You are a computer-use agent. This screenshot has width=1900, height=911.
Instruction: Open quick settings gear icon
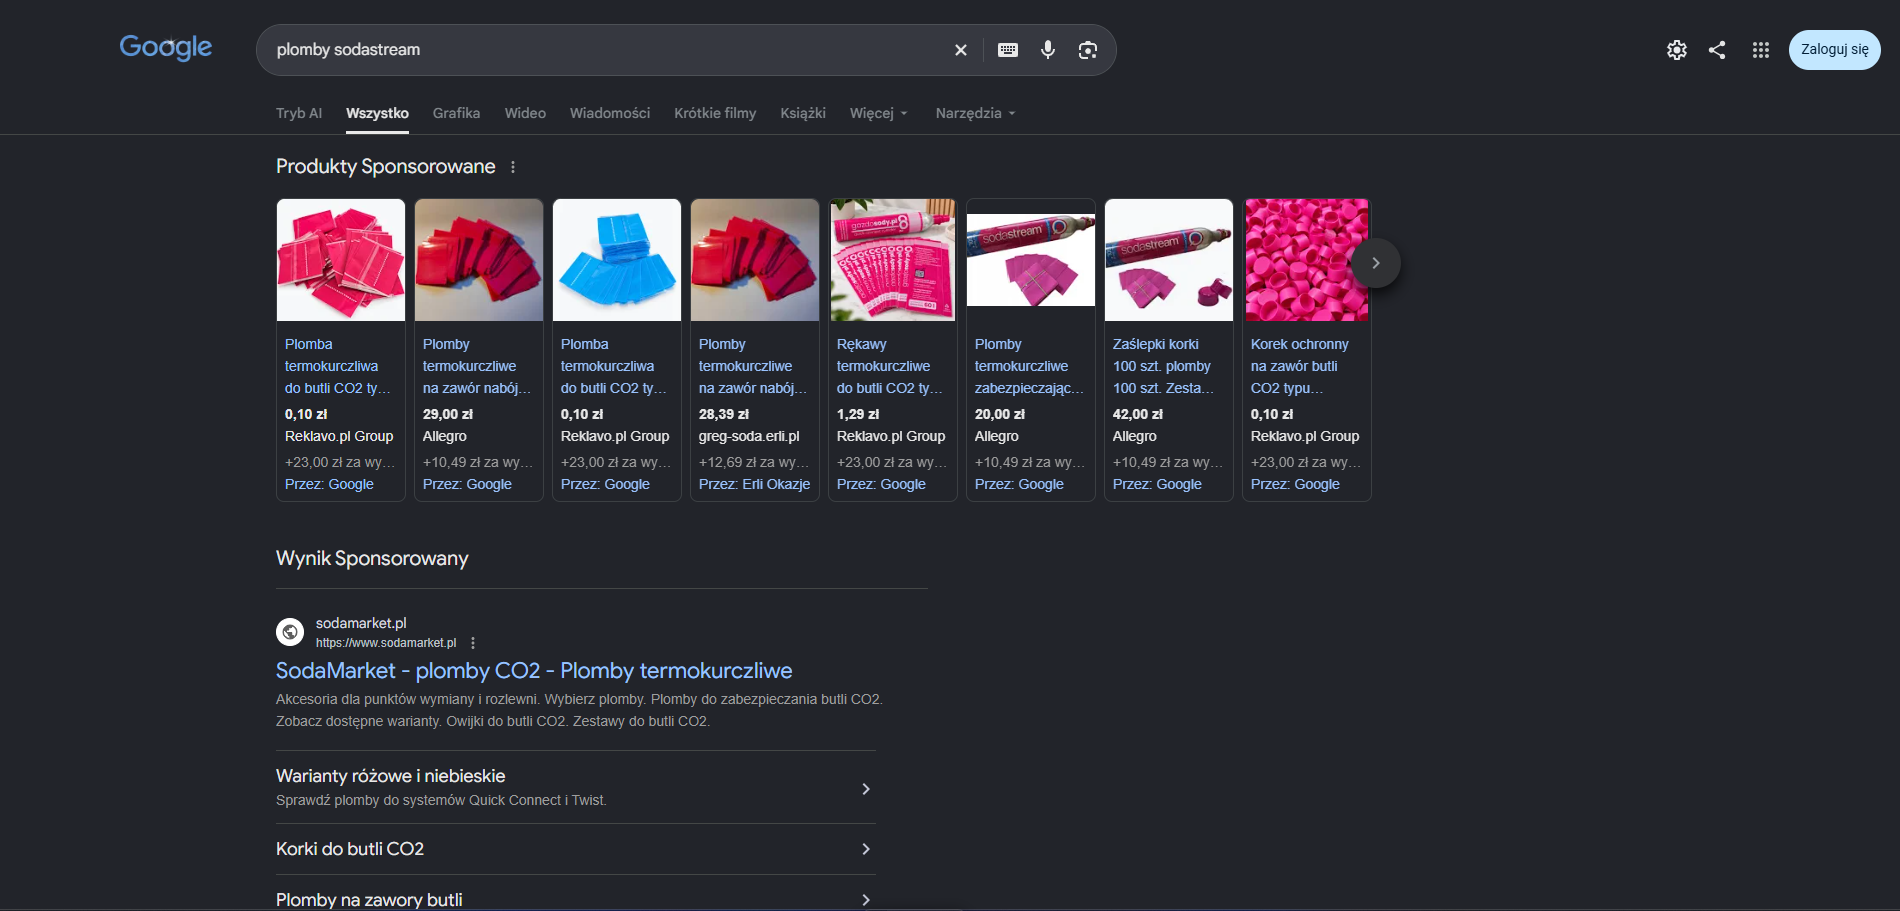[x=1677, y=50]
